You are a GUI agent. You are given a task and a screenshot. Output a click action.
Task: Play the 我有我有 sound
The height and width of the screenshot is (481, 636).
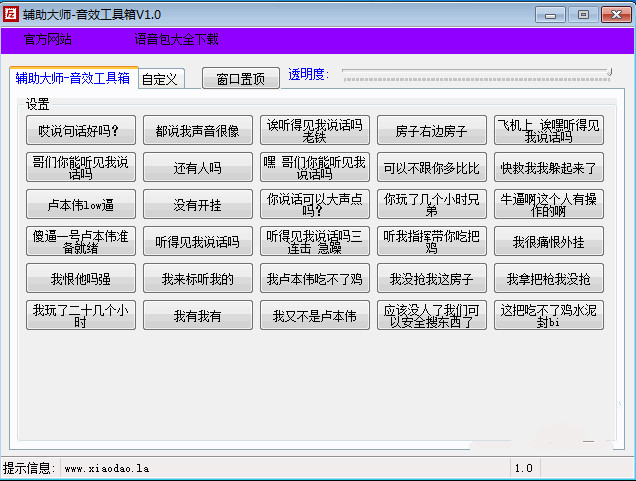(198, 315)
